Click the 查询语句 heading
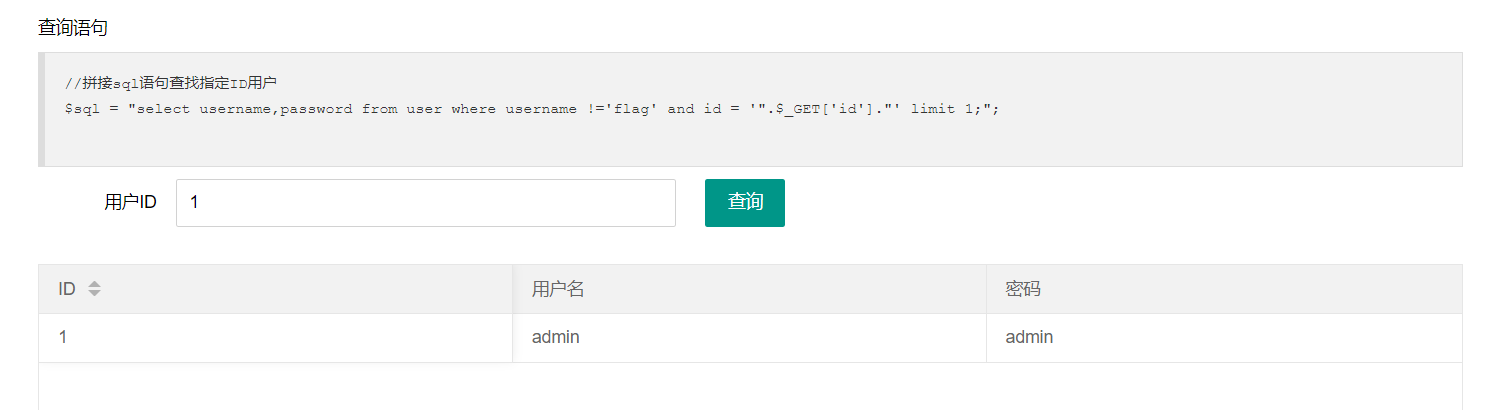This screenshot has height=410, width=1499. click(x=73, y=28)
